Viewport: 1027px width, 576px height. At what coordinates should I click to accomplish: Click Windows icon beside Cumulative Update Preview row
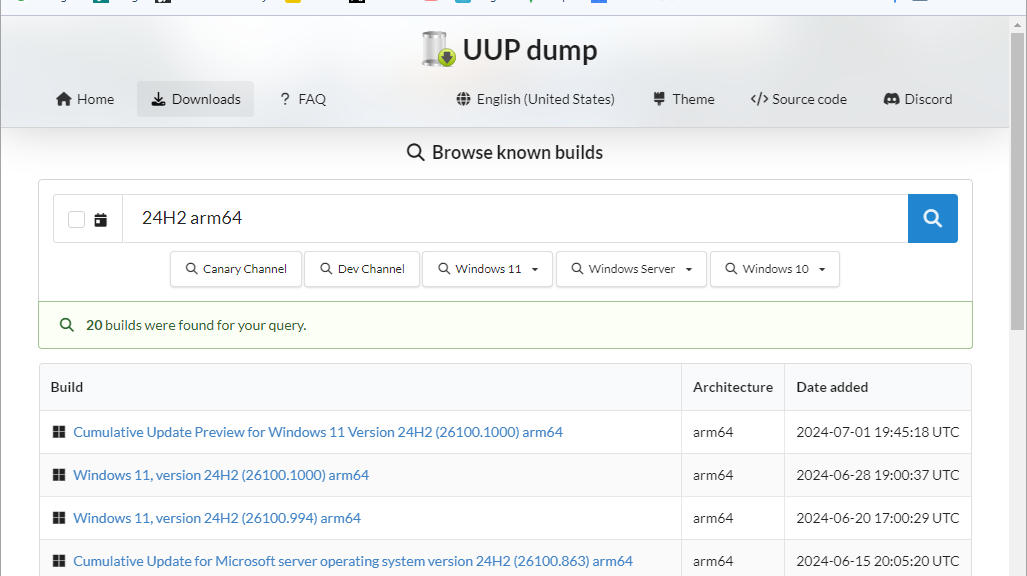tap(59, 432)
